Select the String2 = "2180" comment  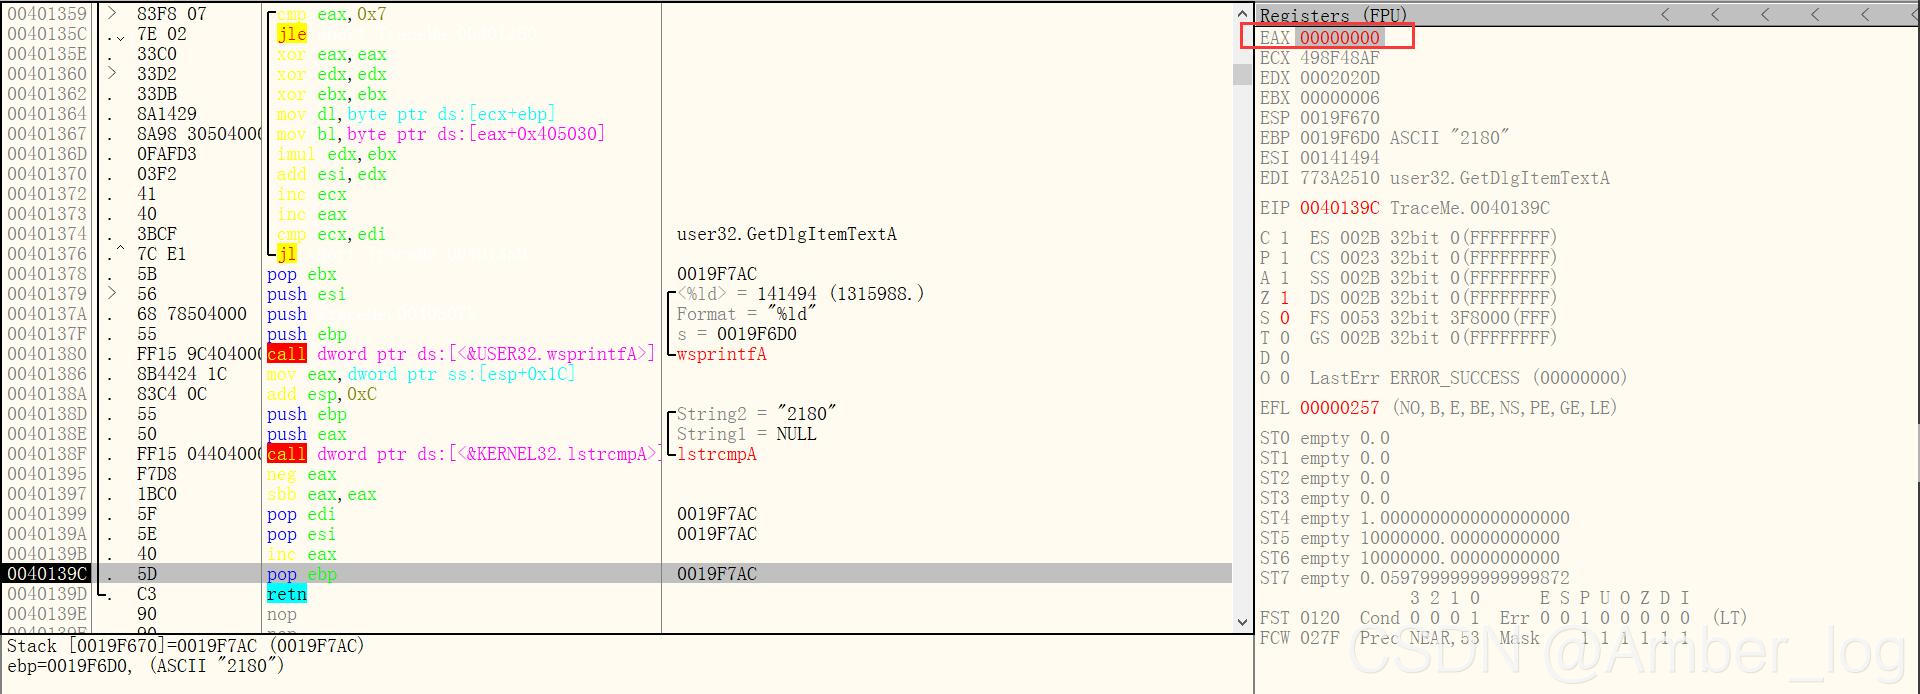pos(757,414)
